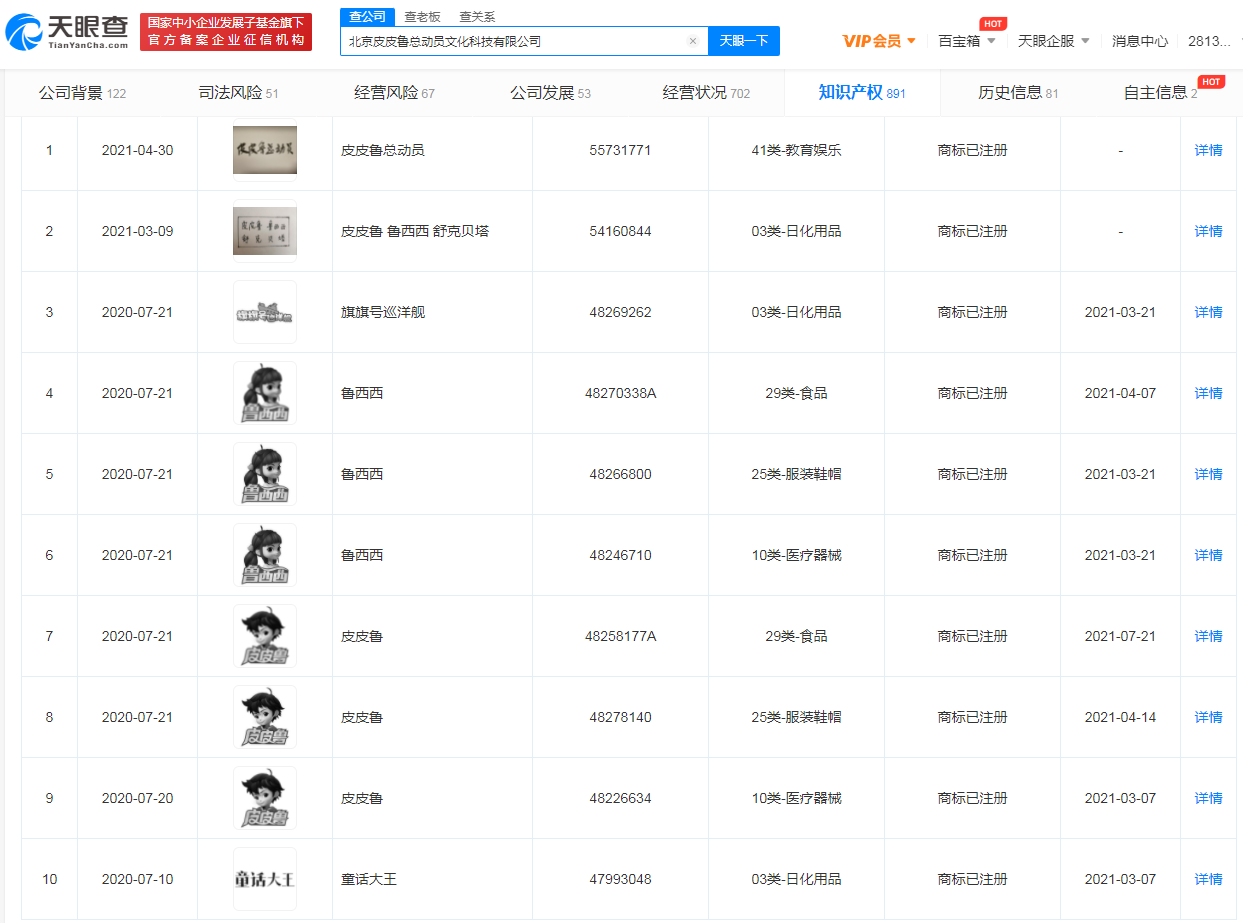Click trademark name 童话大王
The height and width of the screenshot is (923, 1243).
click(x=369, y=879)
